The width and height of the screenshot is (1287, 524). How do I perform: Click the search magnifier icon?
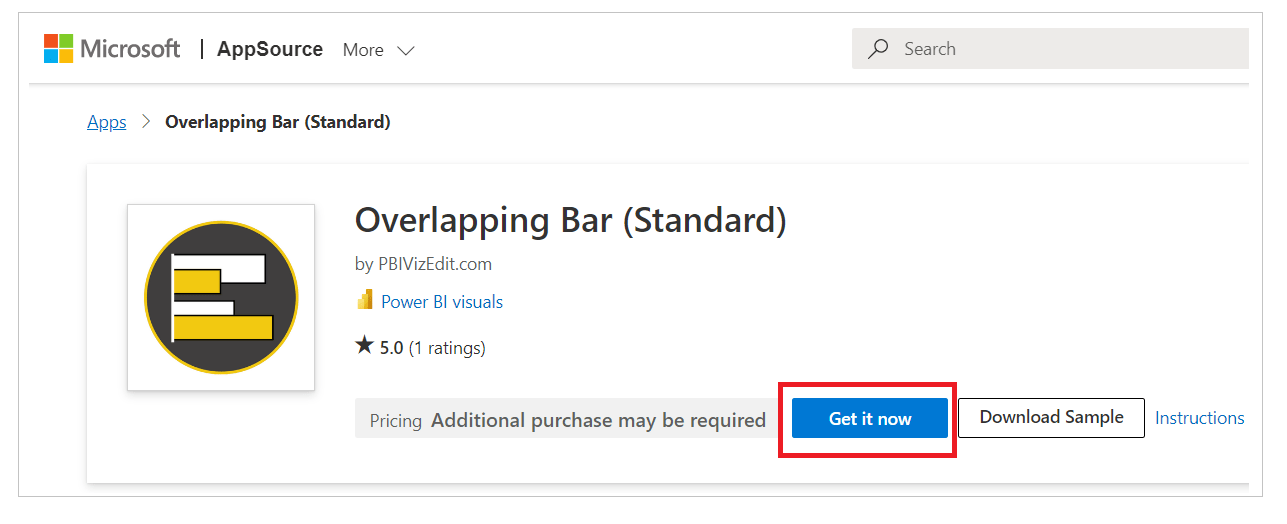pos(878,49)
